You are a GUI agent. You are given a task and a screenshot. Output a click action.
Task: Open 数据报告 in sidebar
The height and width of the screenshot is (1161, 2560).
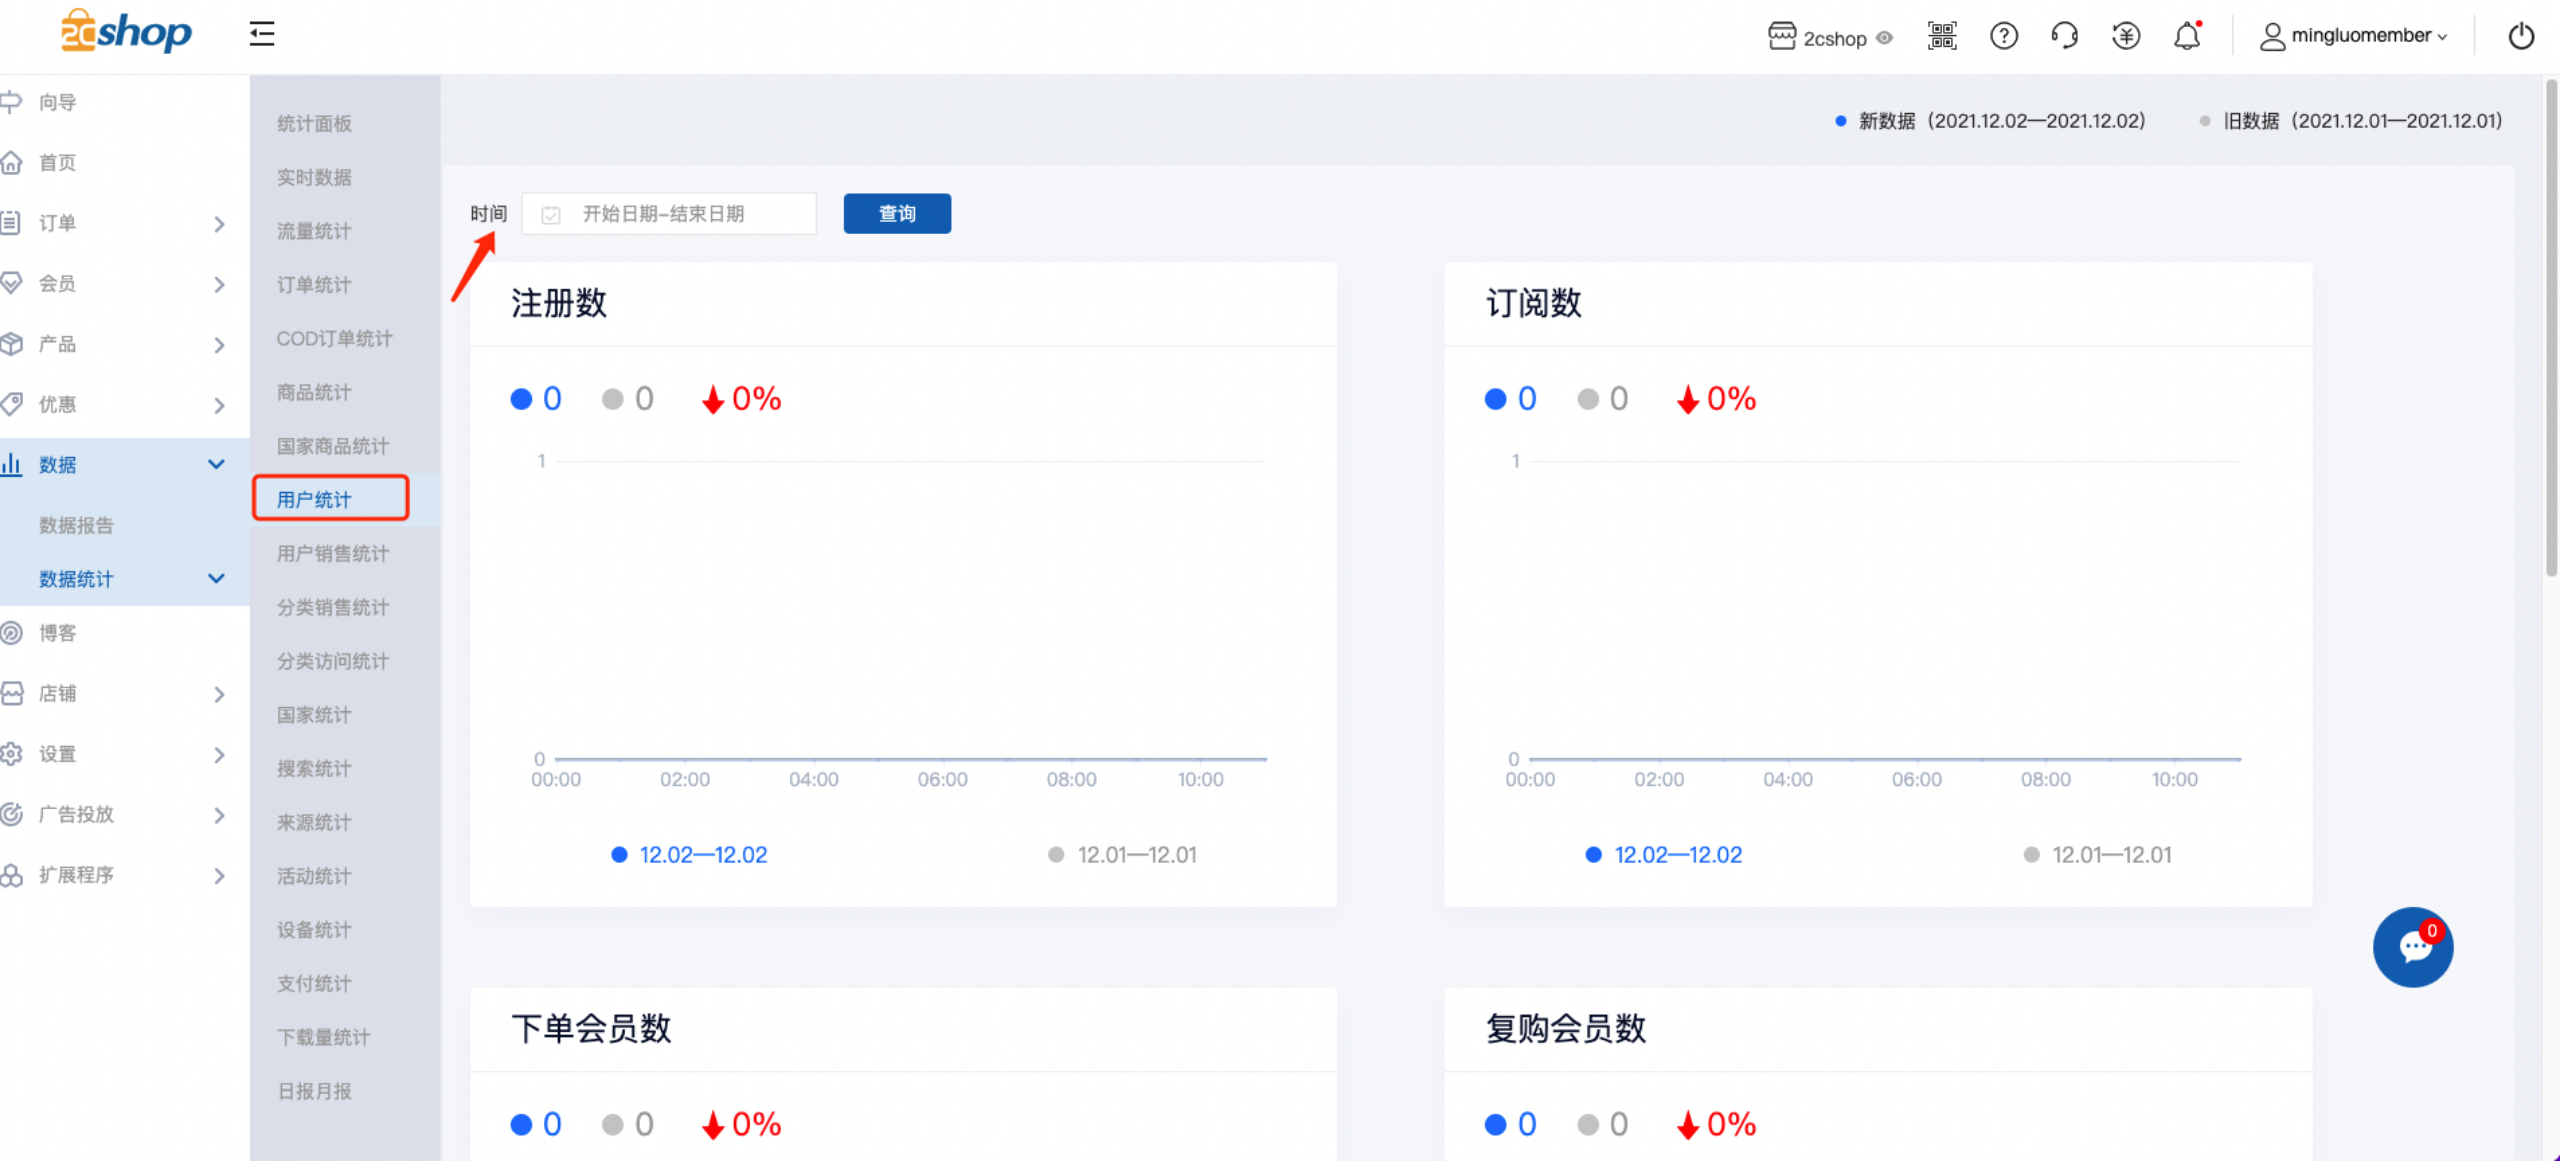tap(76, 525)
